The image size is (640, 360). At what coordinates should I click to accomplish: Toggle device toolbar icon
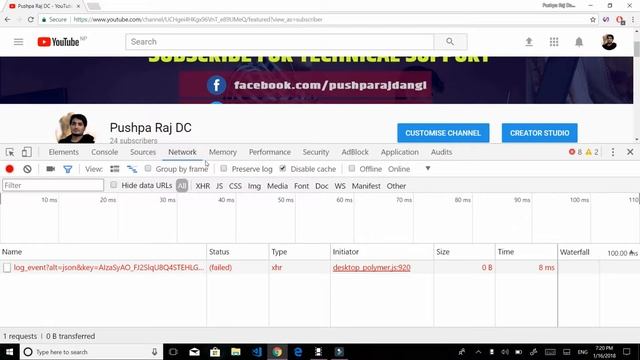coord(27,152)
